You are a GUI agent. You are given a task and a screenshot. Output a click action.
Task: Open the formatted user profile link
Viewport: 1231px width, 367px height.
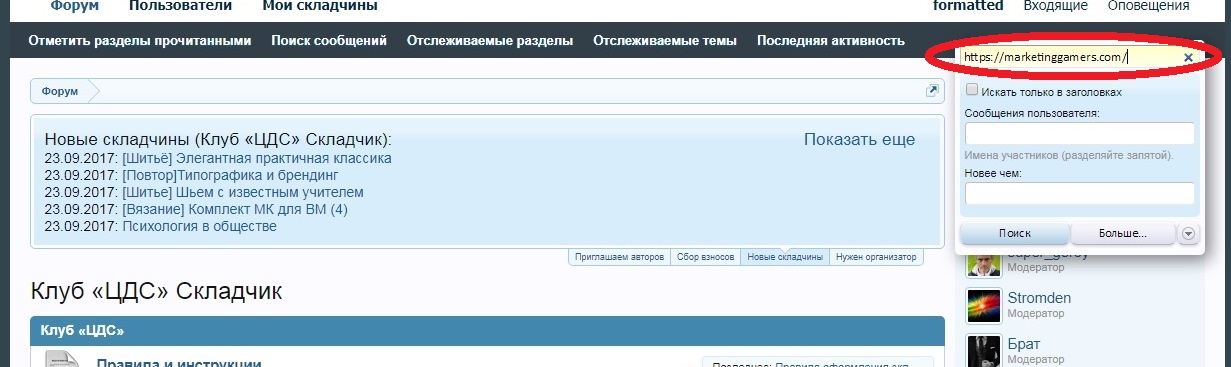tap(968, 6)
